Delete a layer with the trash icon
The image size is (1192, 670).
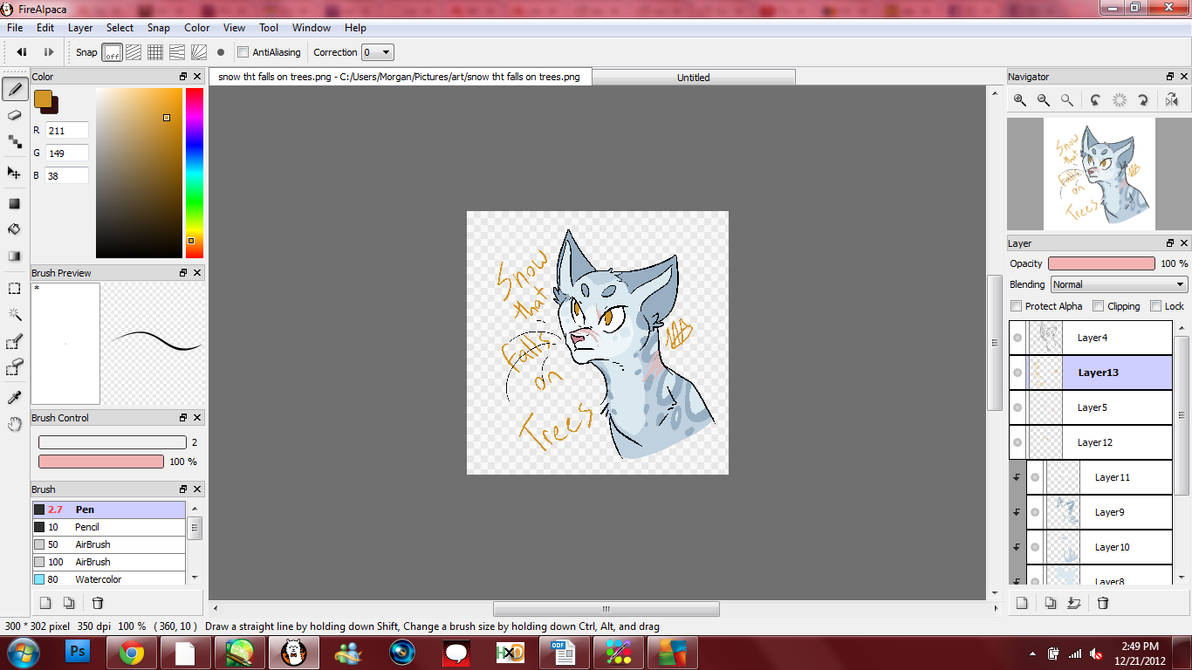[x=1102, y=602]
